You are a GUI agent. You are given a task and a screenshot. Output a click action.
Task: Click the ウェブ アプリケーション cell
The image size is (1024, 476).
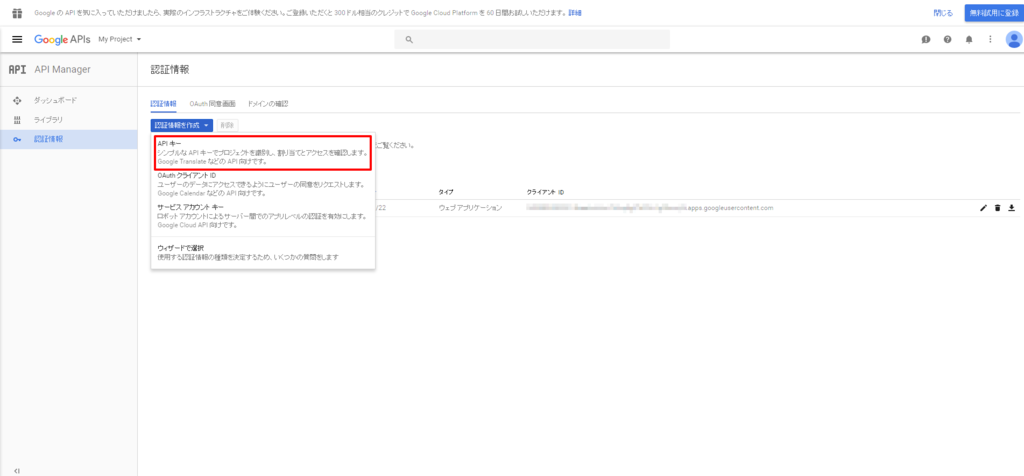click(x=470, y=208)
